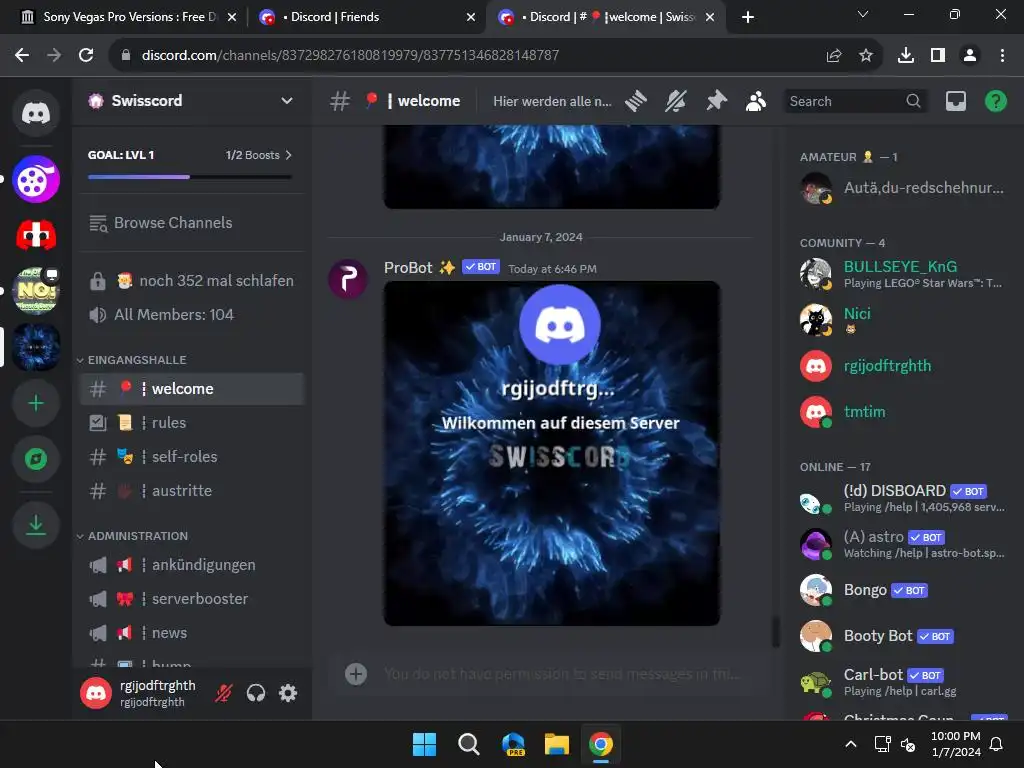Open the austritte channel
Viewport: 1024px width, 768px height.
click(192, 490)
